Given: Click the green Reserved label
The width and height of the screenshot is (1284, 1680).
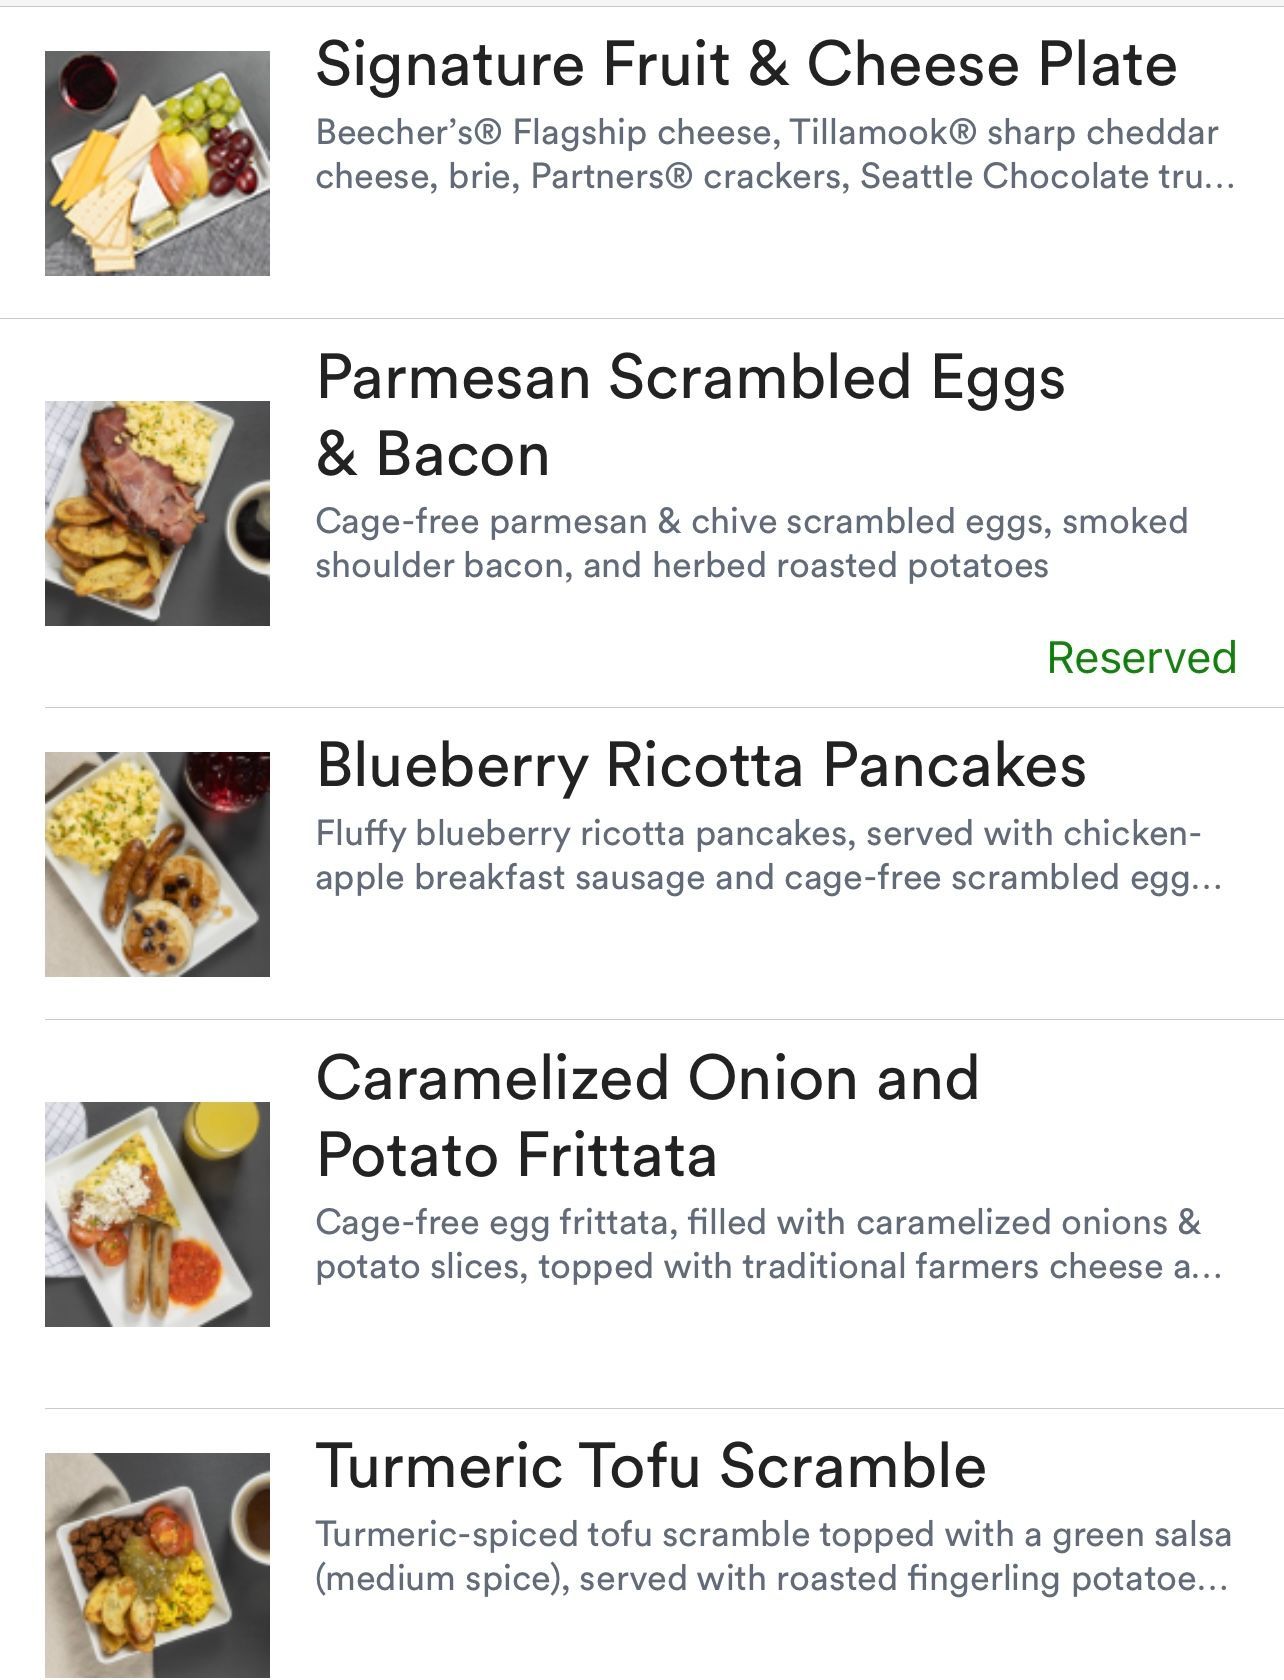Looking at the screenshot, I should point(1141,658).
